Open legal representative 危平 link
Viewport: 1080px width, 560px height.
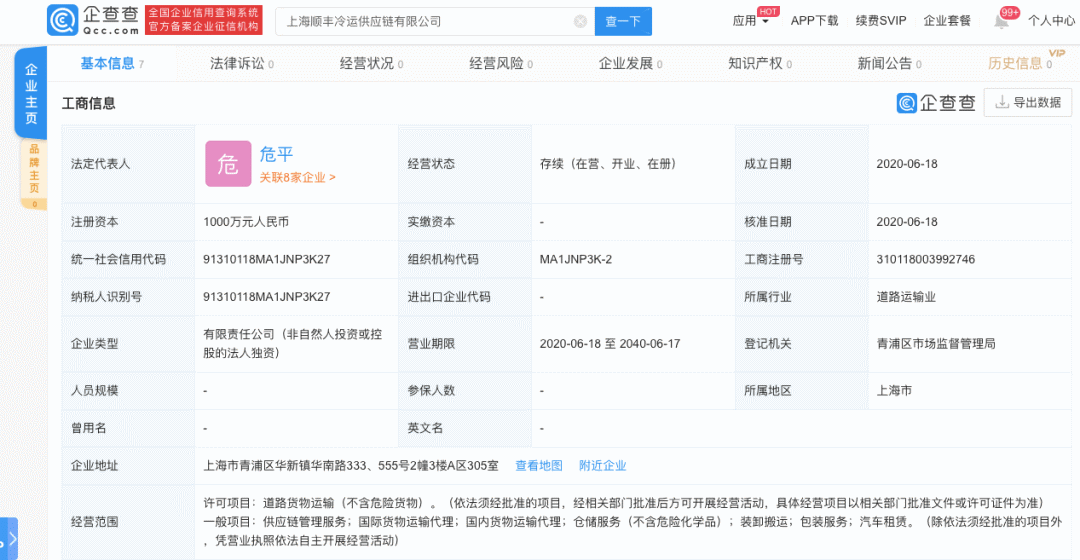[276, 154]
